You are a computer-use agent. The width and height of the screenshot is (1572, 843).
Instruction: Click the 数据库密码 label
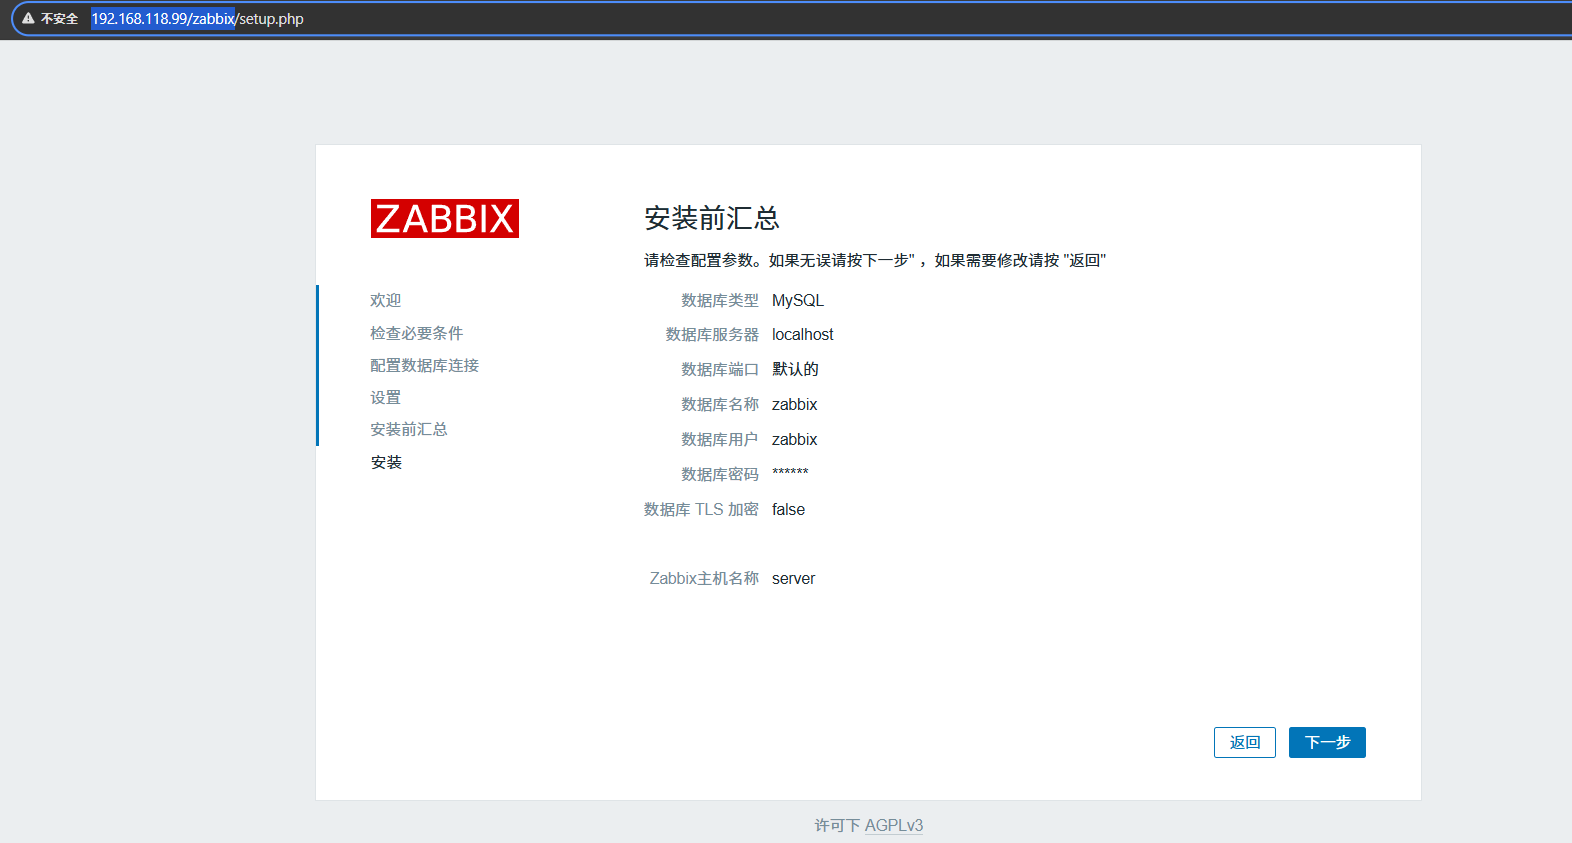(x=720, y=474)
